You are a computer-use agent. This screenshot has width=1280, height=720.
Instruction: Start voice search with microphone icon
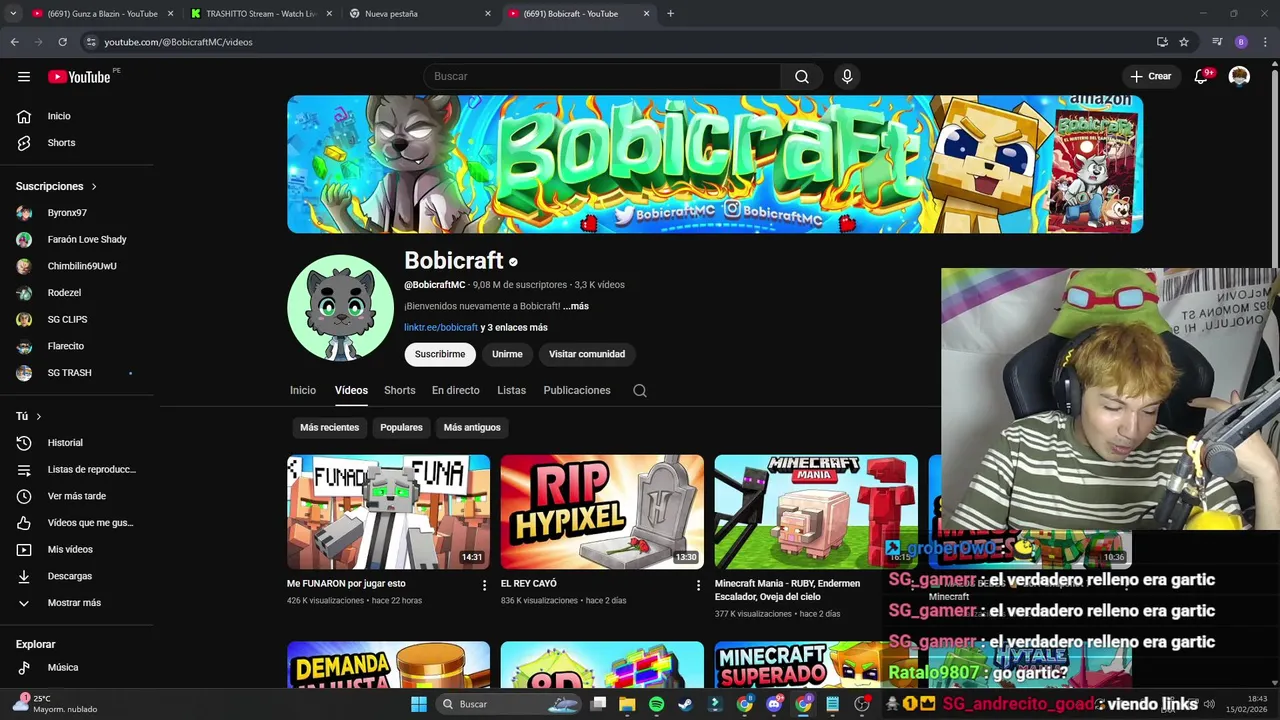(x=847, y=77)
